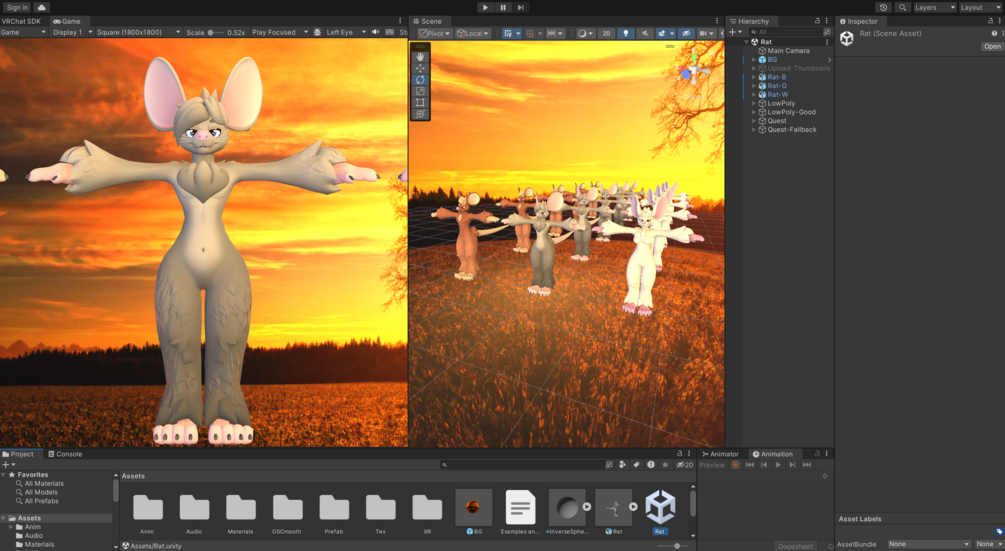The width and height of the screenshot is (1005, 551).
Task: Toggle 2D view mode in Scene
Action: click(606, 33)
